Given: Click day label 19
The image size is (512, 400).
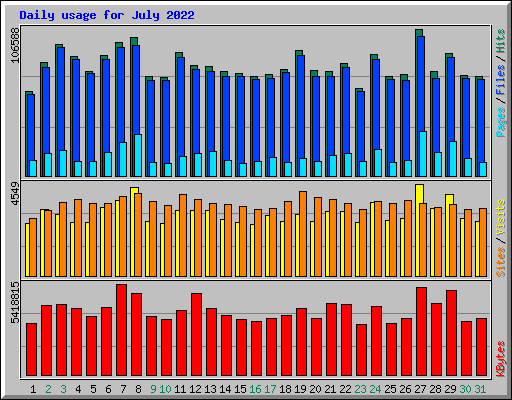Looking at the screenshot, I should tap(300, 389).
